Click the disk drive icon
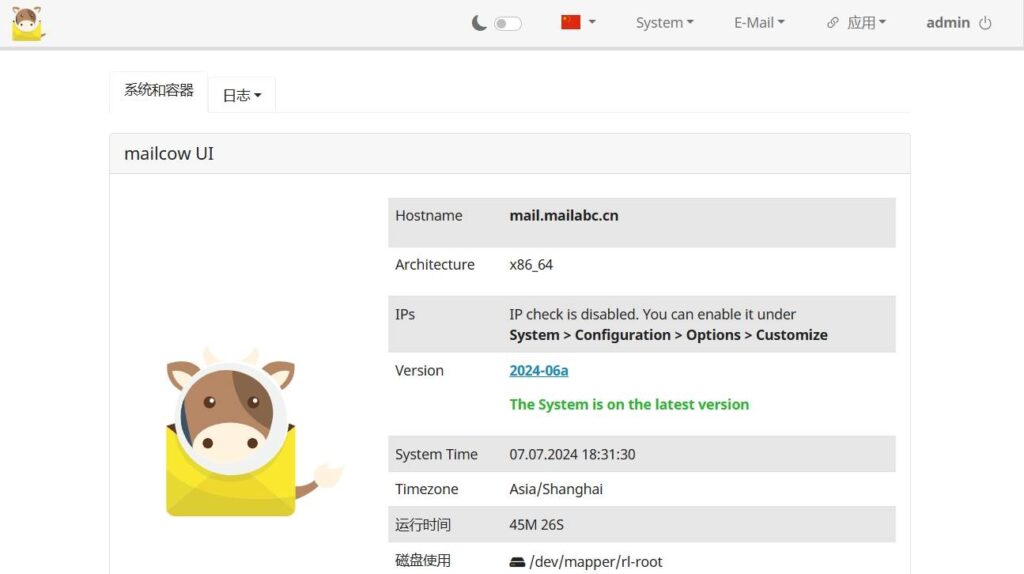Image resolution: width=1024 pixels, height=574 pixels. 517,562
